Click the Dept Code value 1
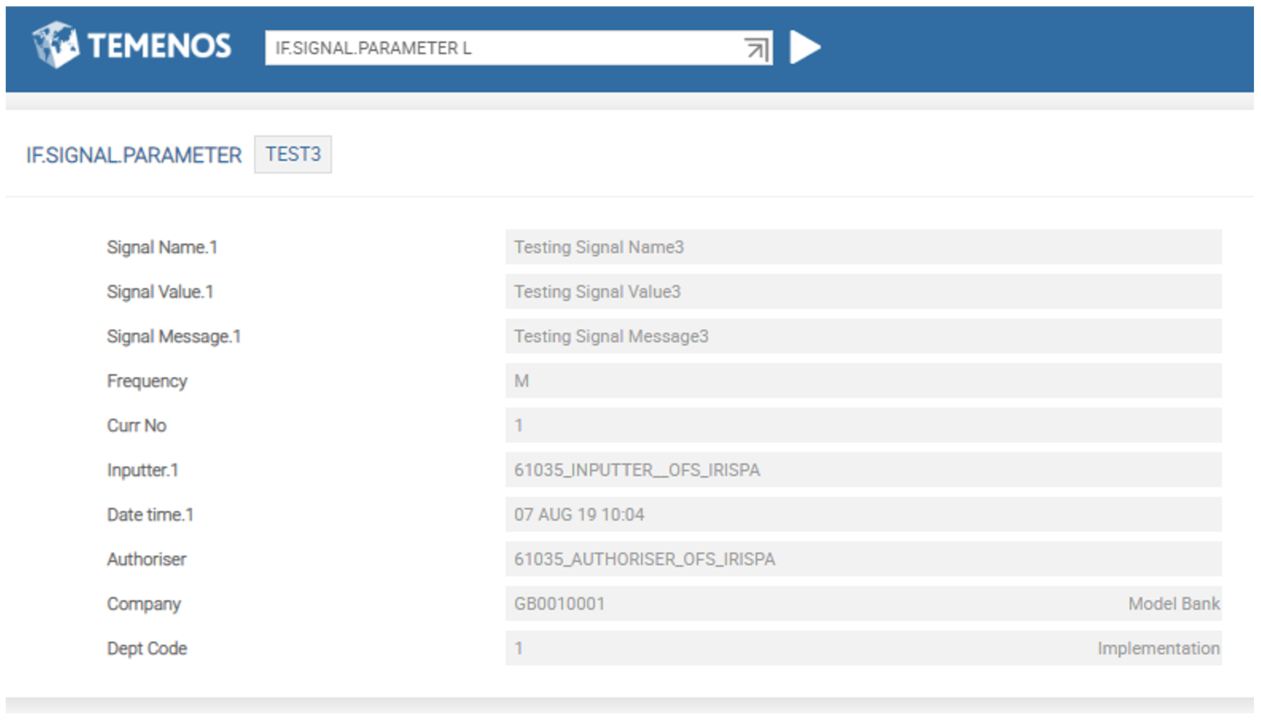This screenshot has width=1261, height=720. 519,648
